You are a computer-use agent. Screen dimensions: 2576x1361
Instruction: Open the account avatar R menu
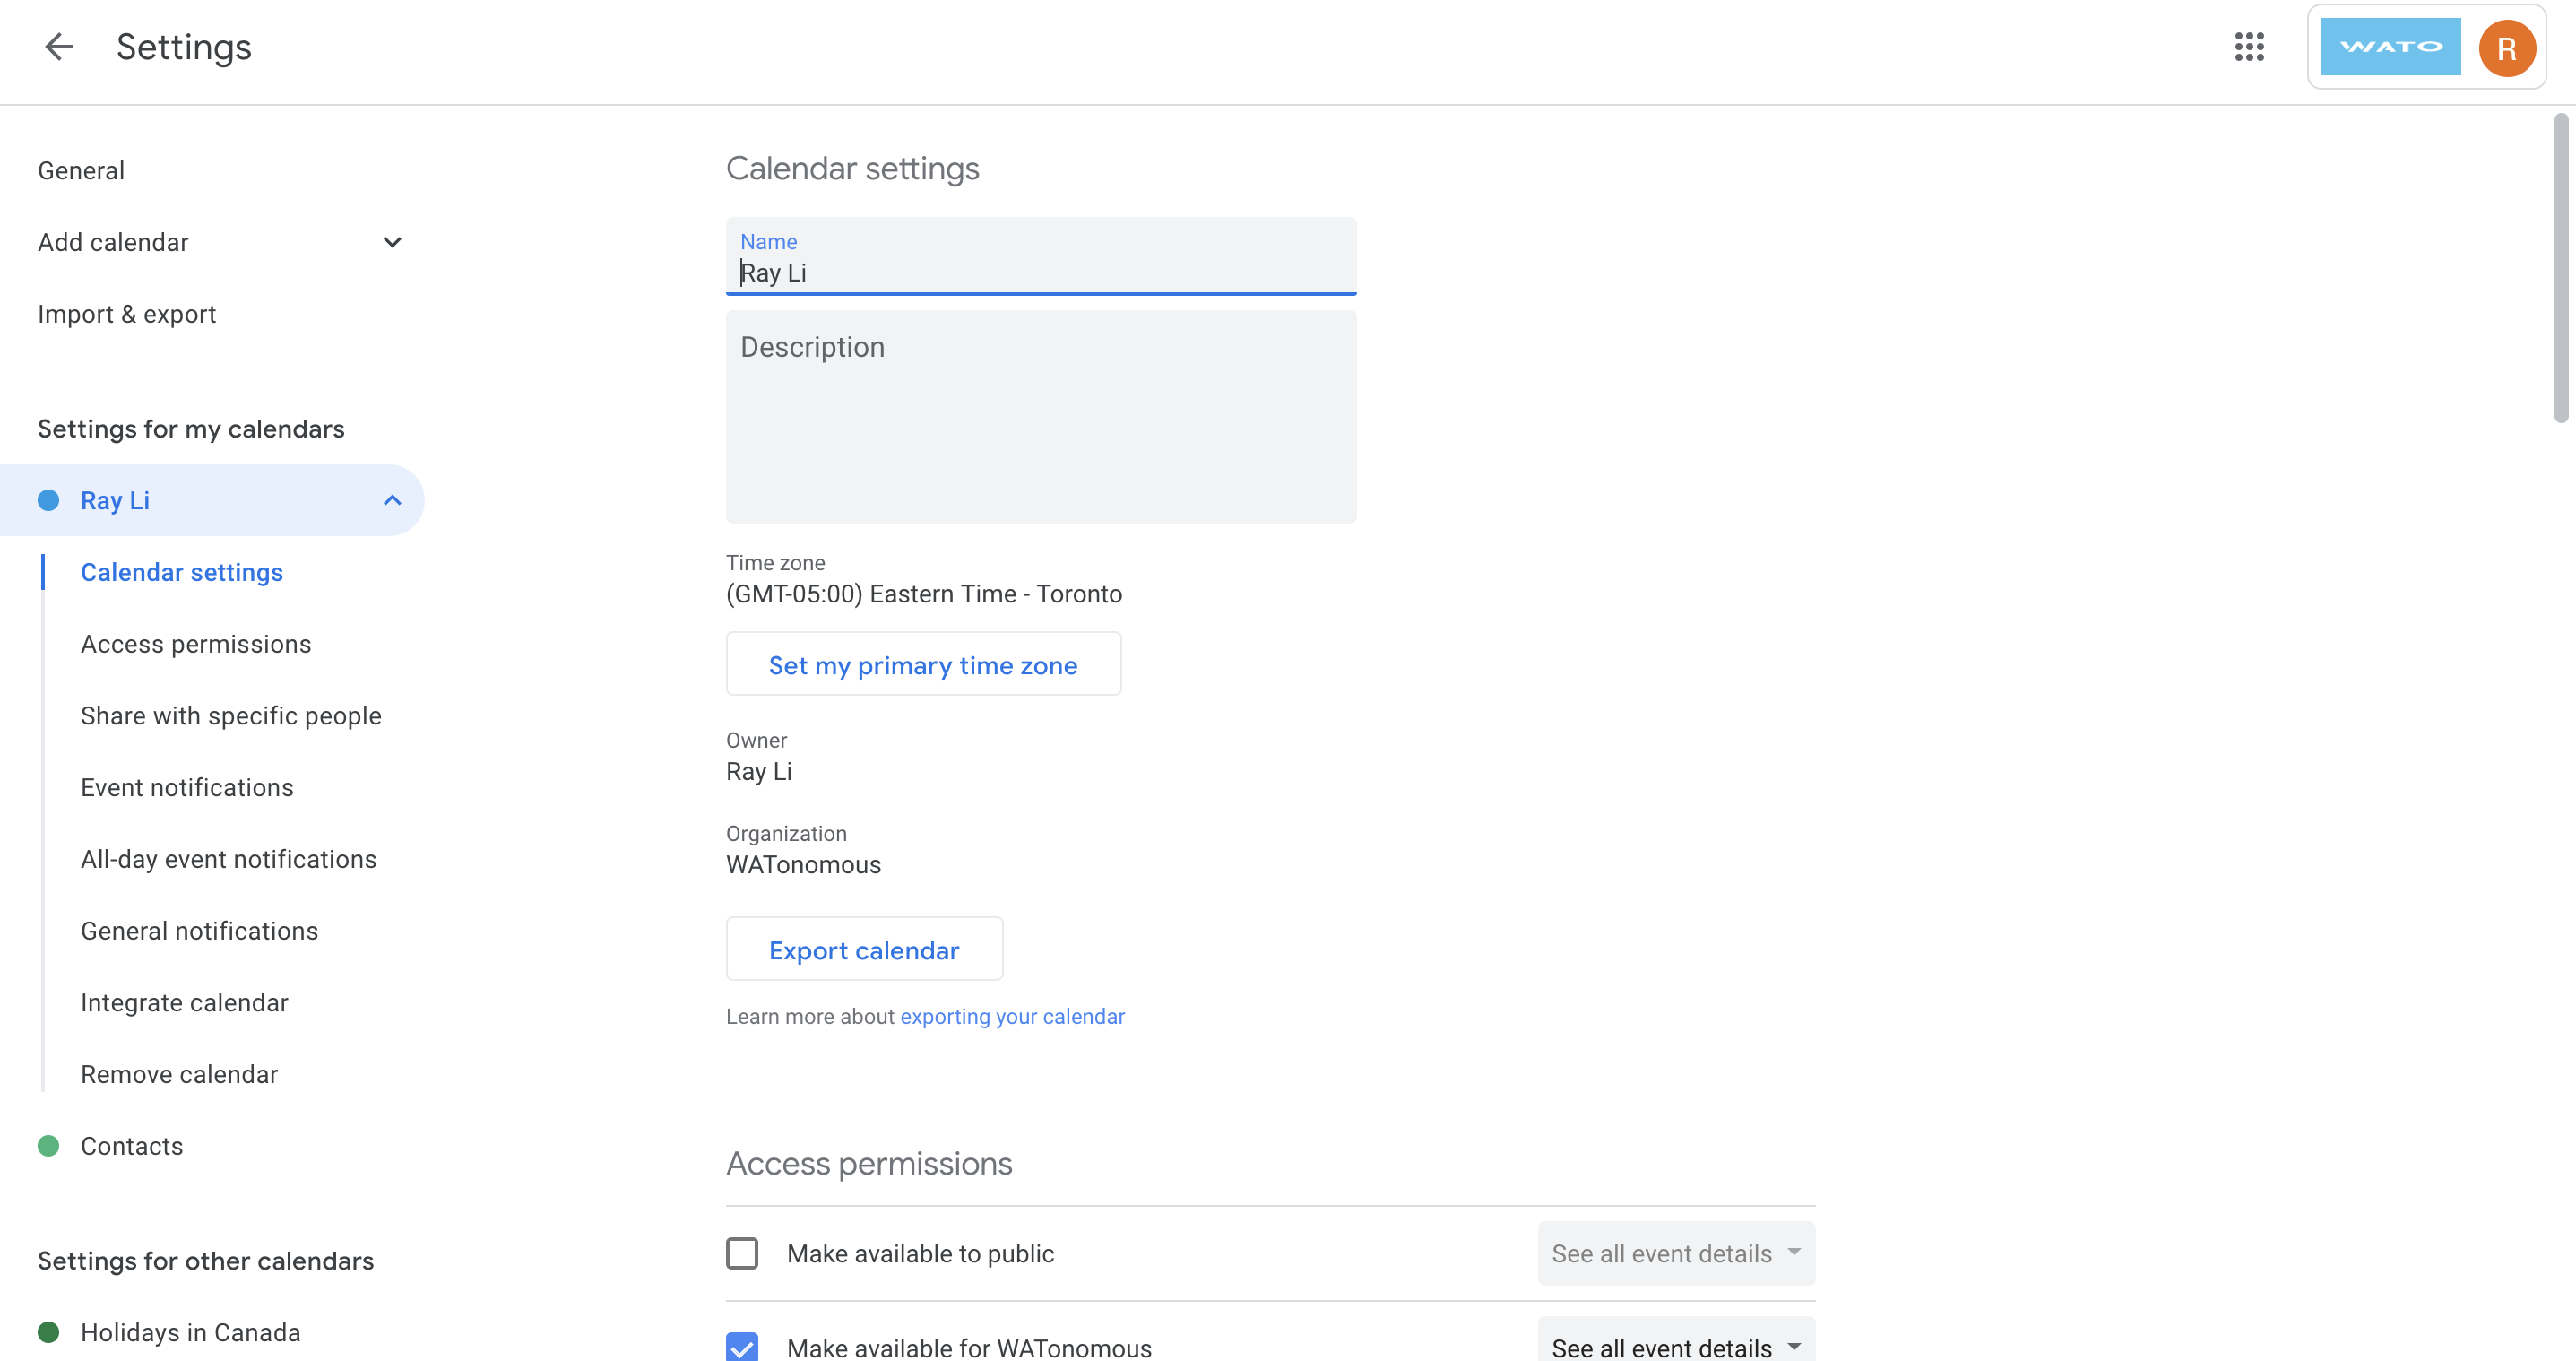2506,47
